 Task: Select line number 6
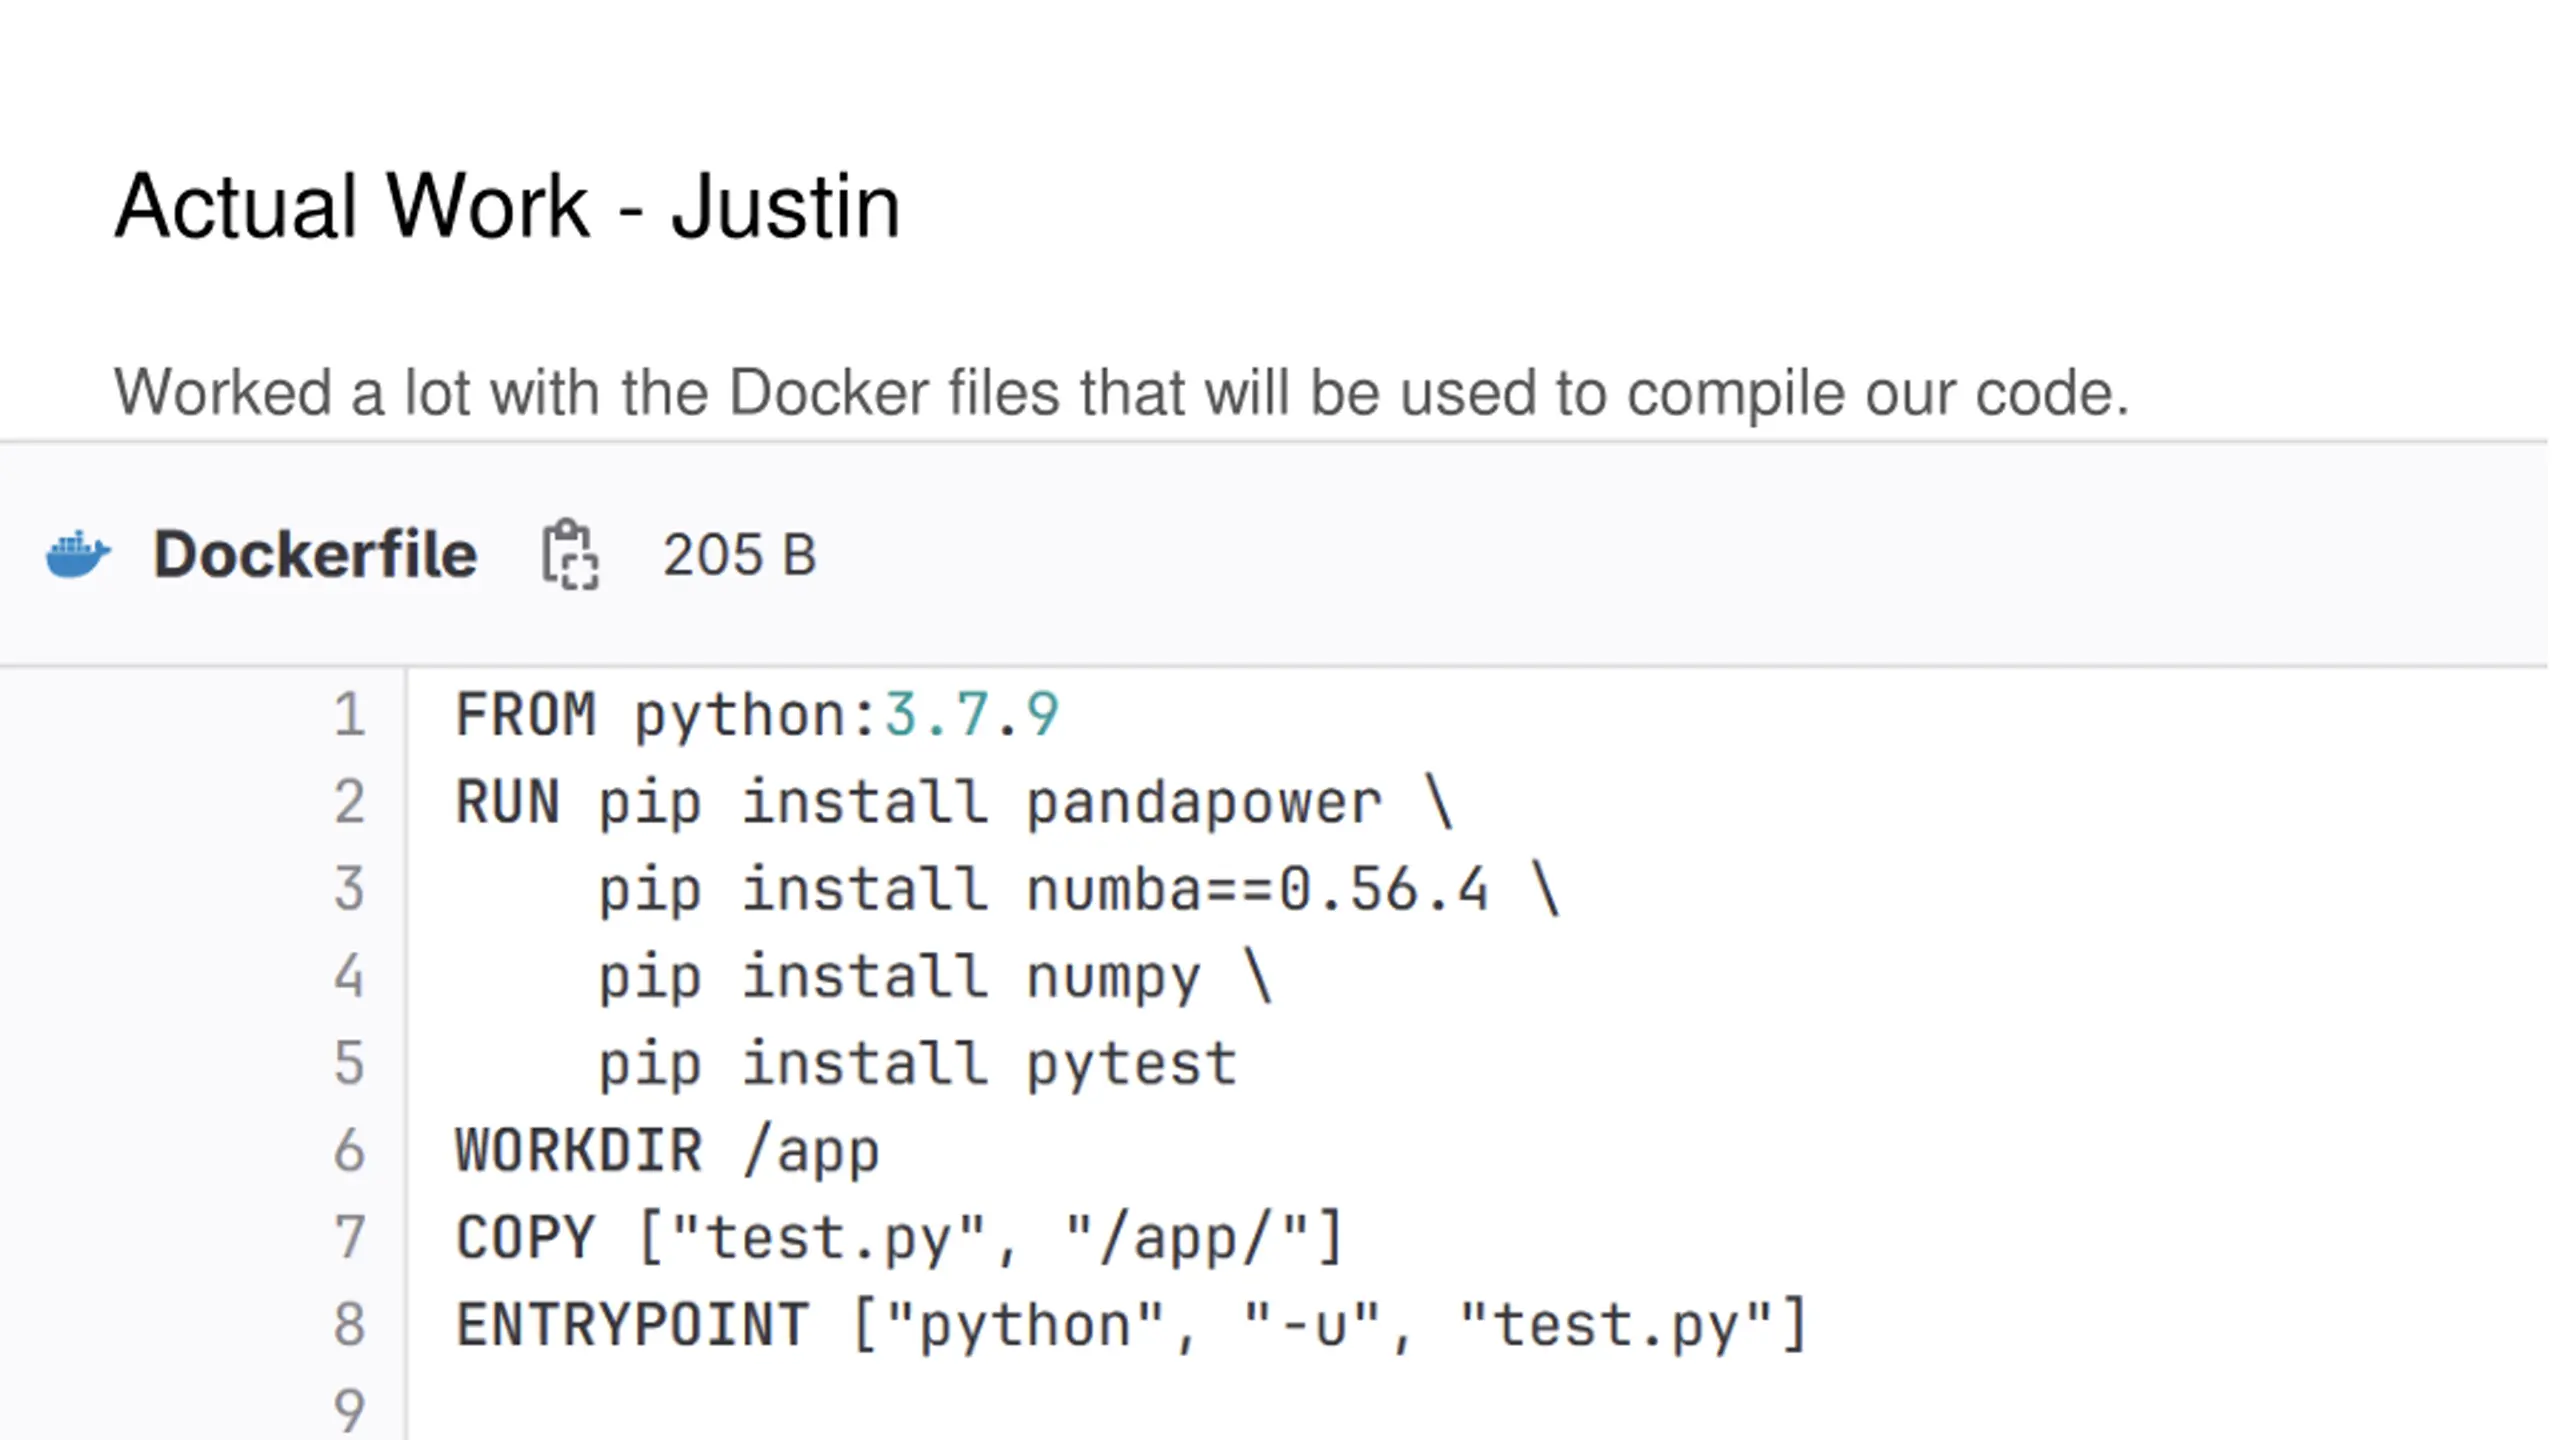349,1150
